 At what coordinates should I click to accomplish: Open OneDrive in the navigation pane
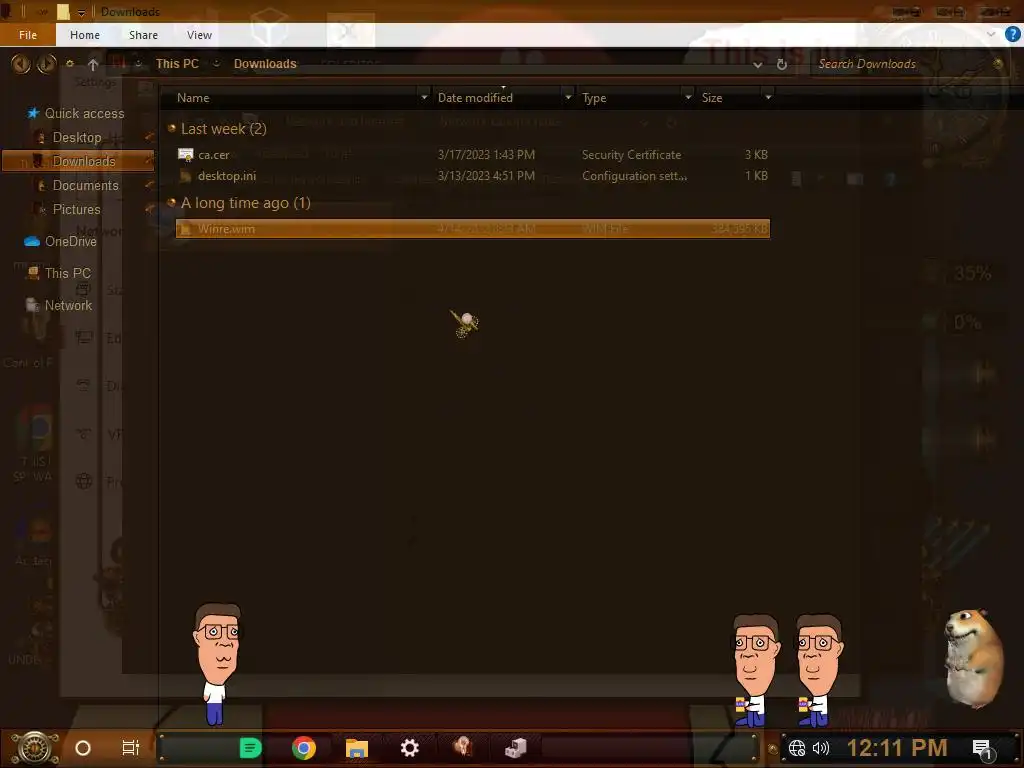(71, 241)
